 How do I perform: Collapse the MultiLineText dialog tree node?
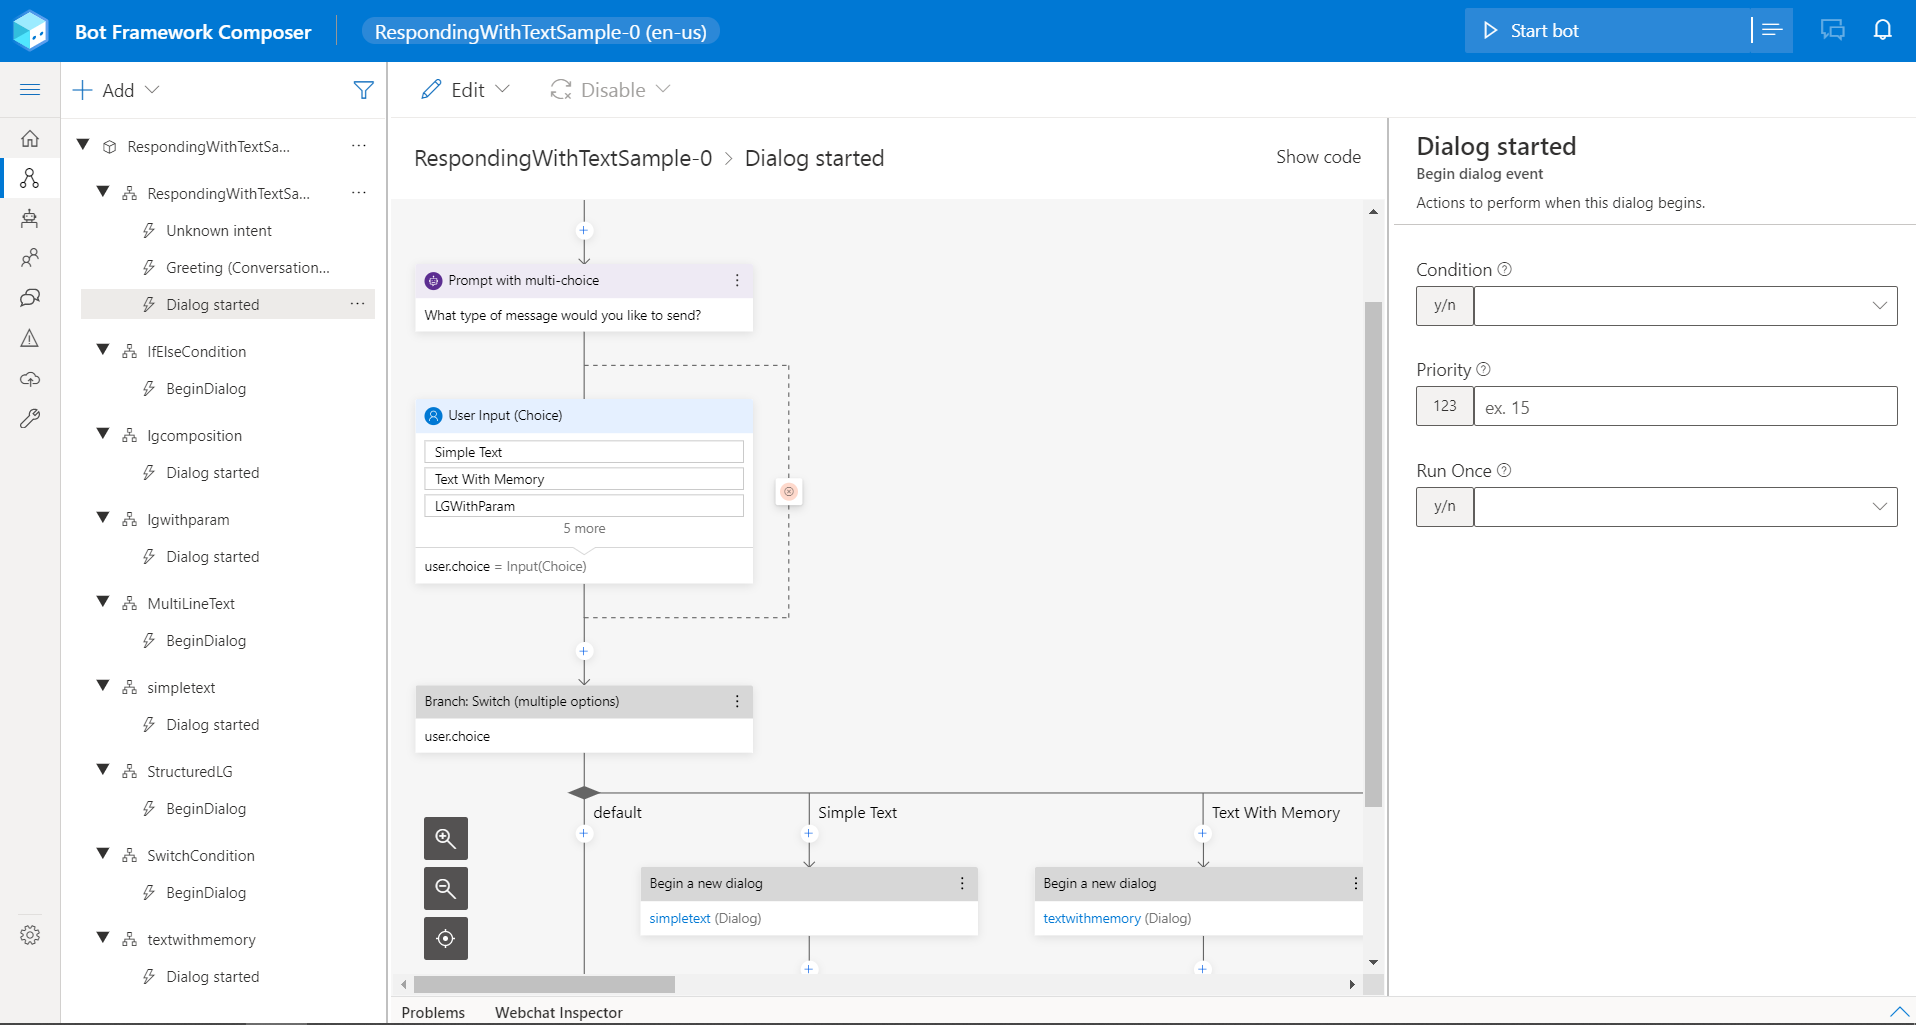(103, 602)
